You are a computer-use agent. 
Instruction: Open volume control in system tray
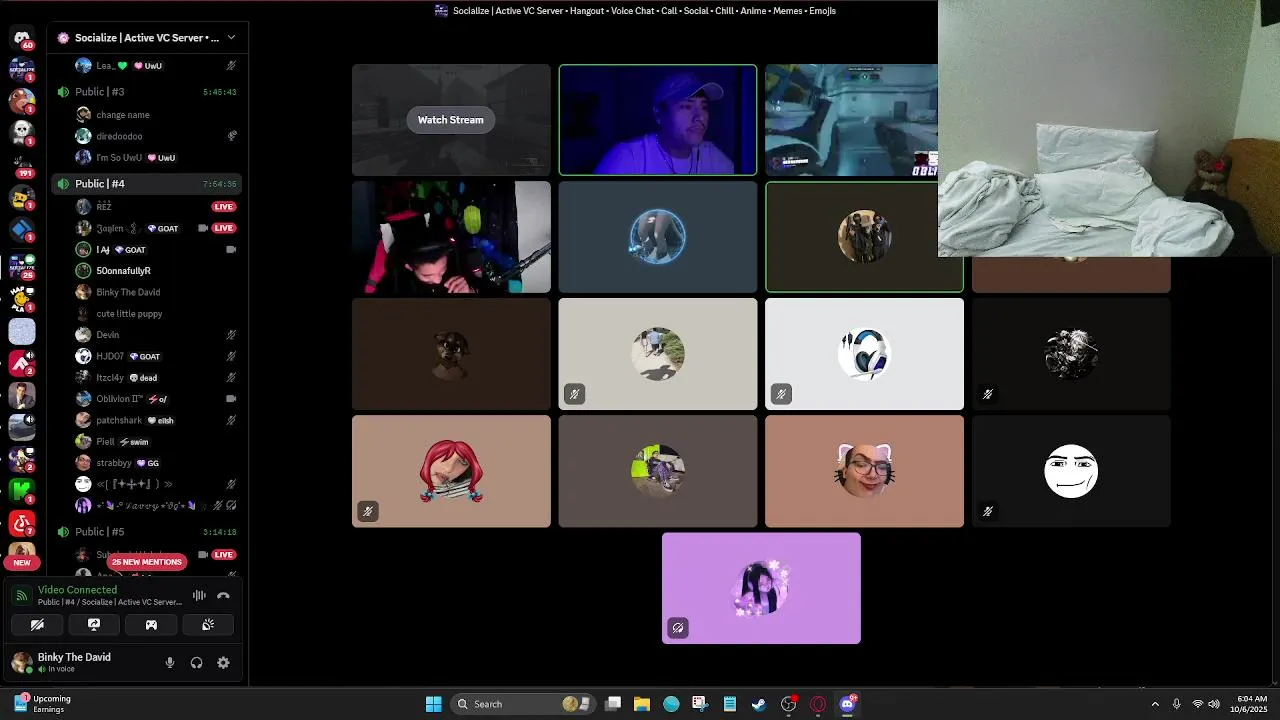pos(1214,704)
